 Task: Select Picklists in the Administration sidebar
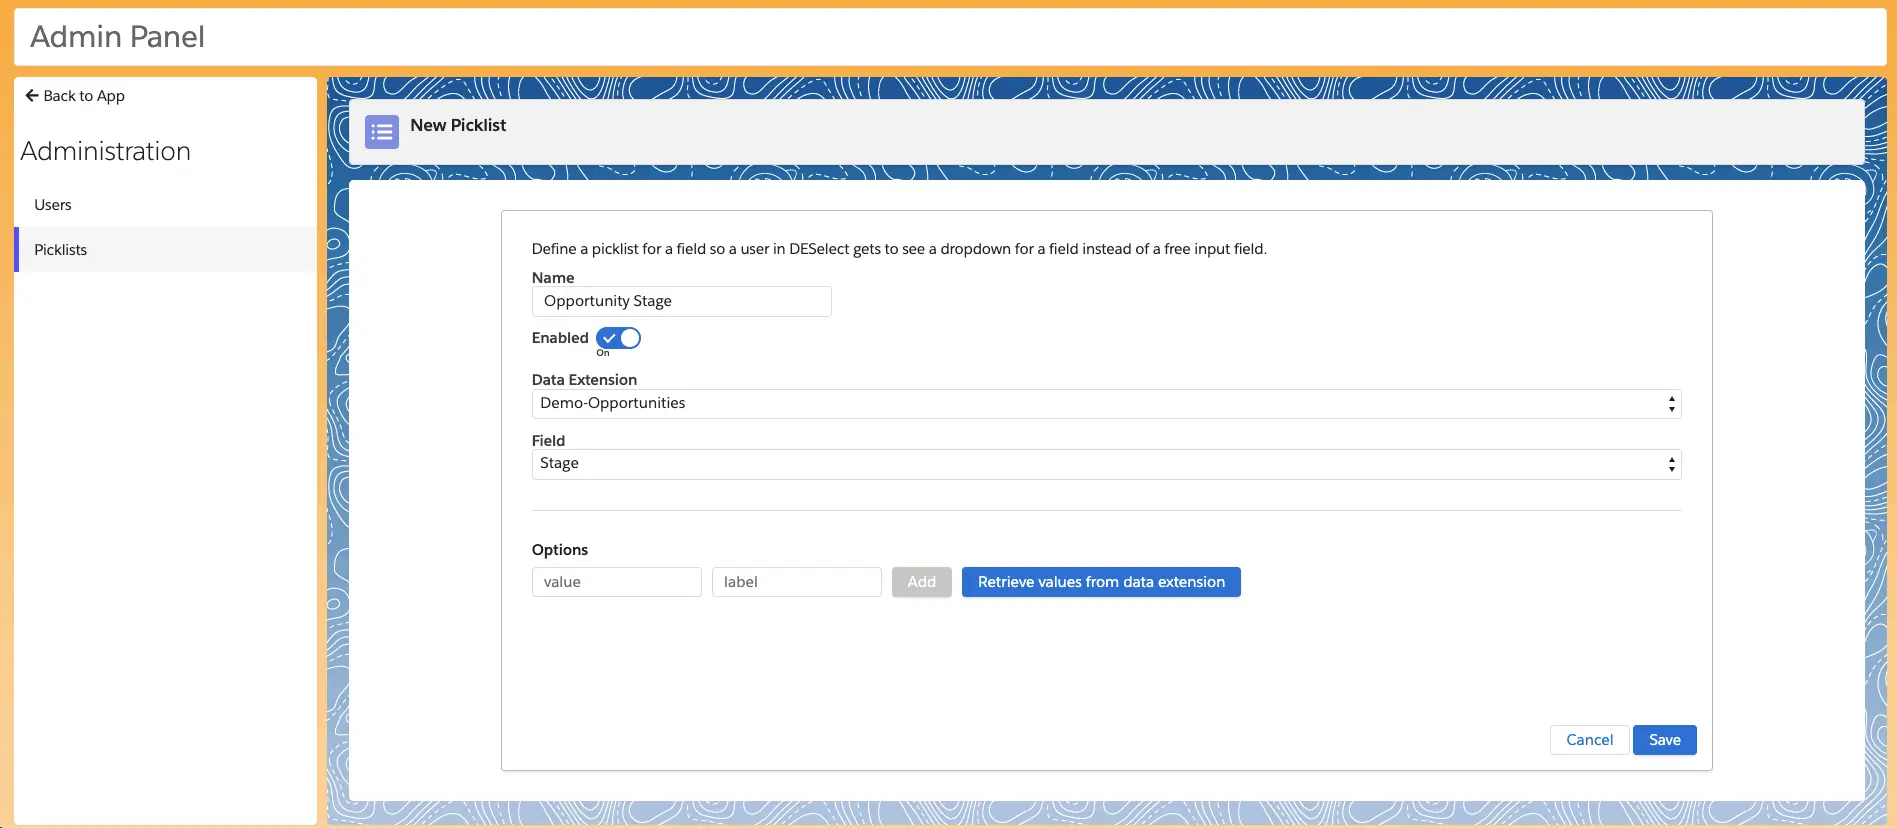pos(61,250)
